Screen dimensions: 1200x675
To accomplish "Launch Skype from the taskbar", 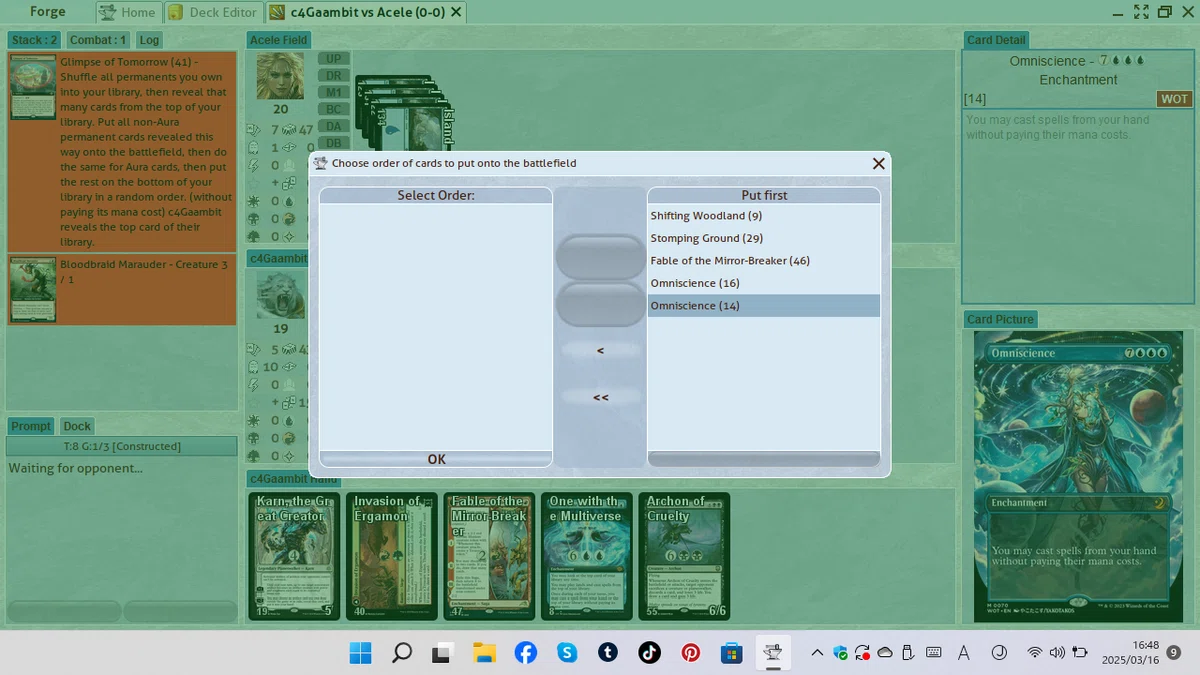I will (x=567, y=653).
